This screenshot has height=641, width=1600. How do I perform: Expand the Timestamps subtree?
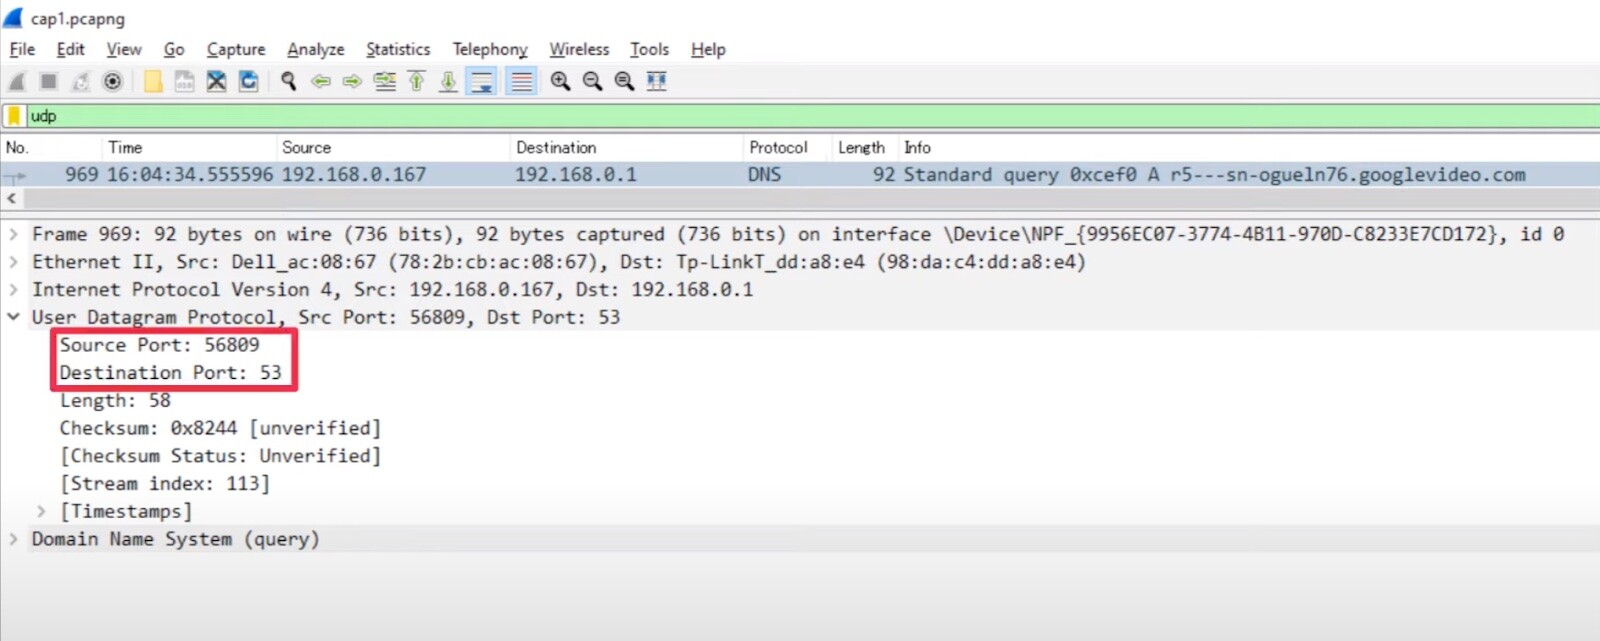click(41, 511)
